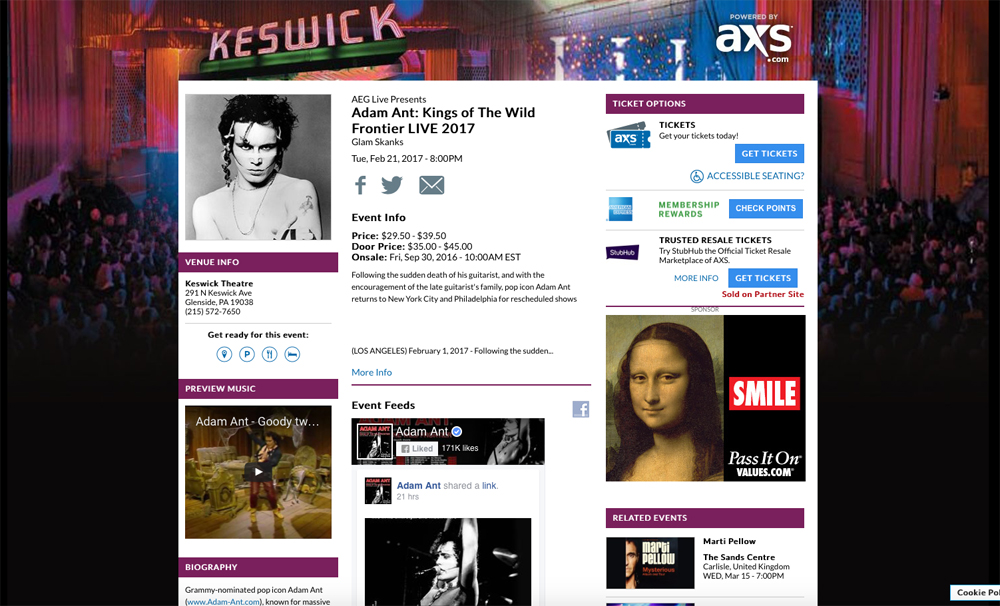Open the Accessible Seating link
The height and width of the screenshot is (606, 1000).
coord(747,176)
